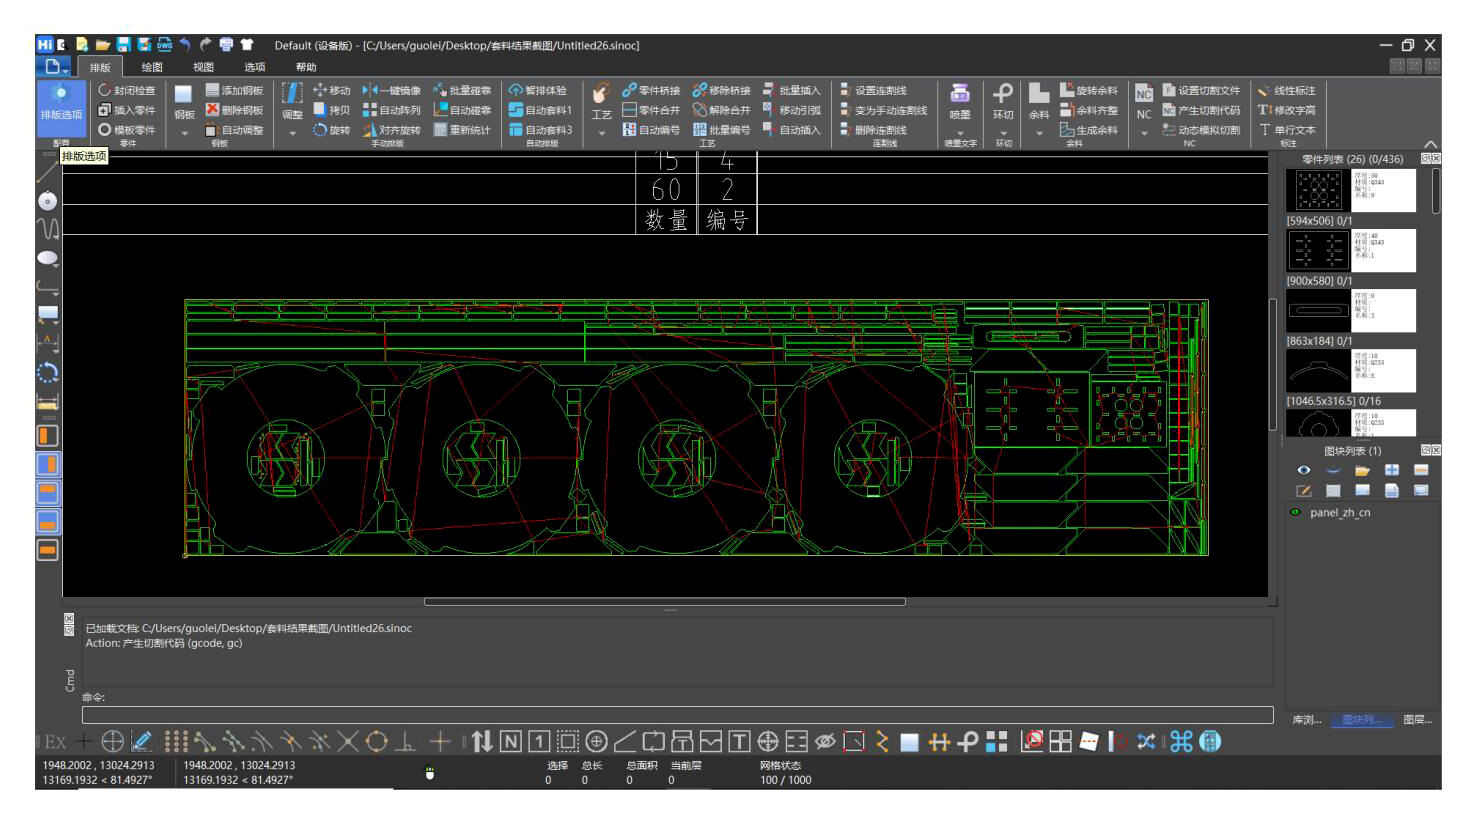The height and width of the screenshot is (813, 1470).
Task: Click 产生切割代码 generate cutting code
Action: tap(1201, 110)
